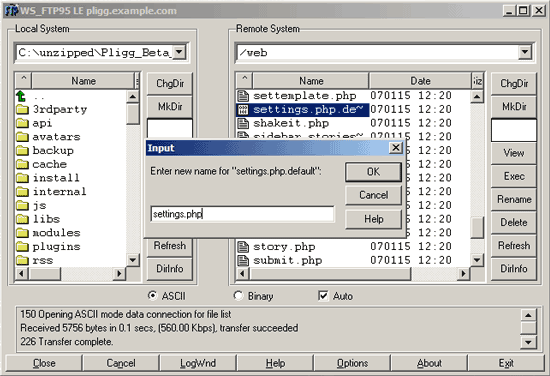This screenshot has height=376, width=550.
Task: Click the Exit button
Action: point(506,363)
